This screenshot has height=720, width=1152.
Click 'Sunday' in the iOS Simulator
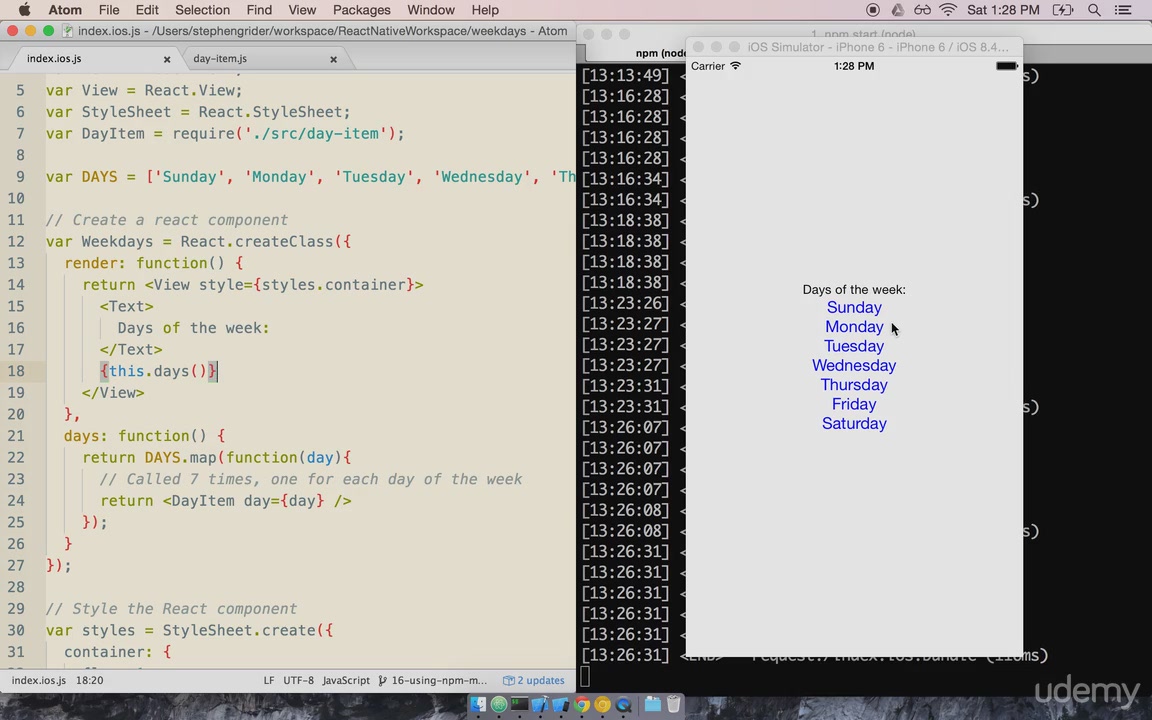coord(854,308)
